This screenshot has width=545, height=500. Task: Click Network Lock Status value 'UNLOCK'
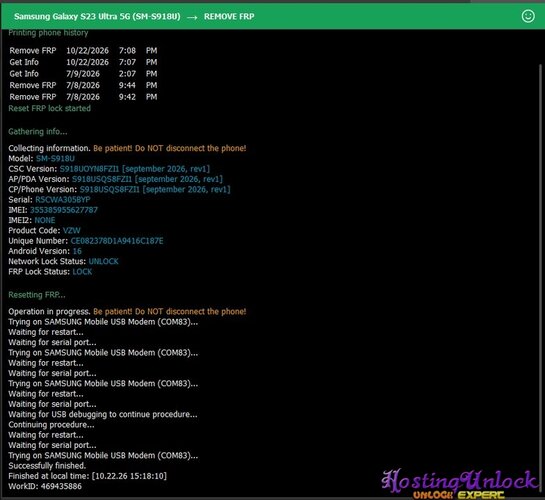pos(104,261)
